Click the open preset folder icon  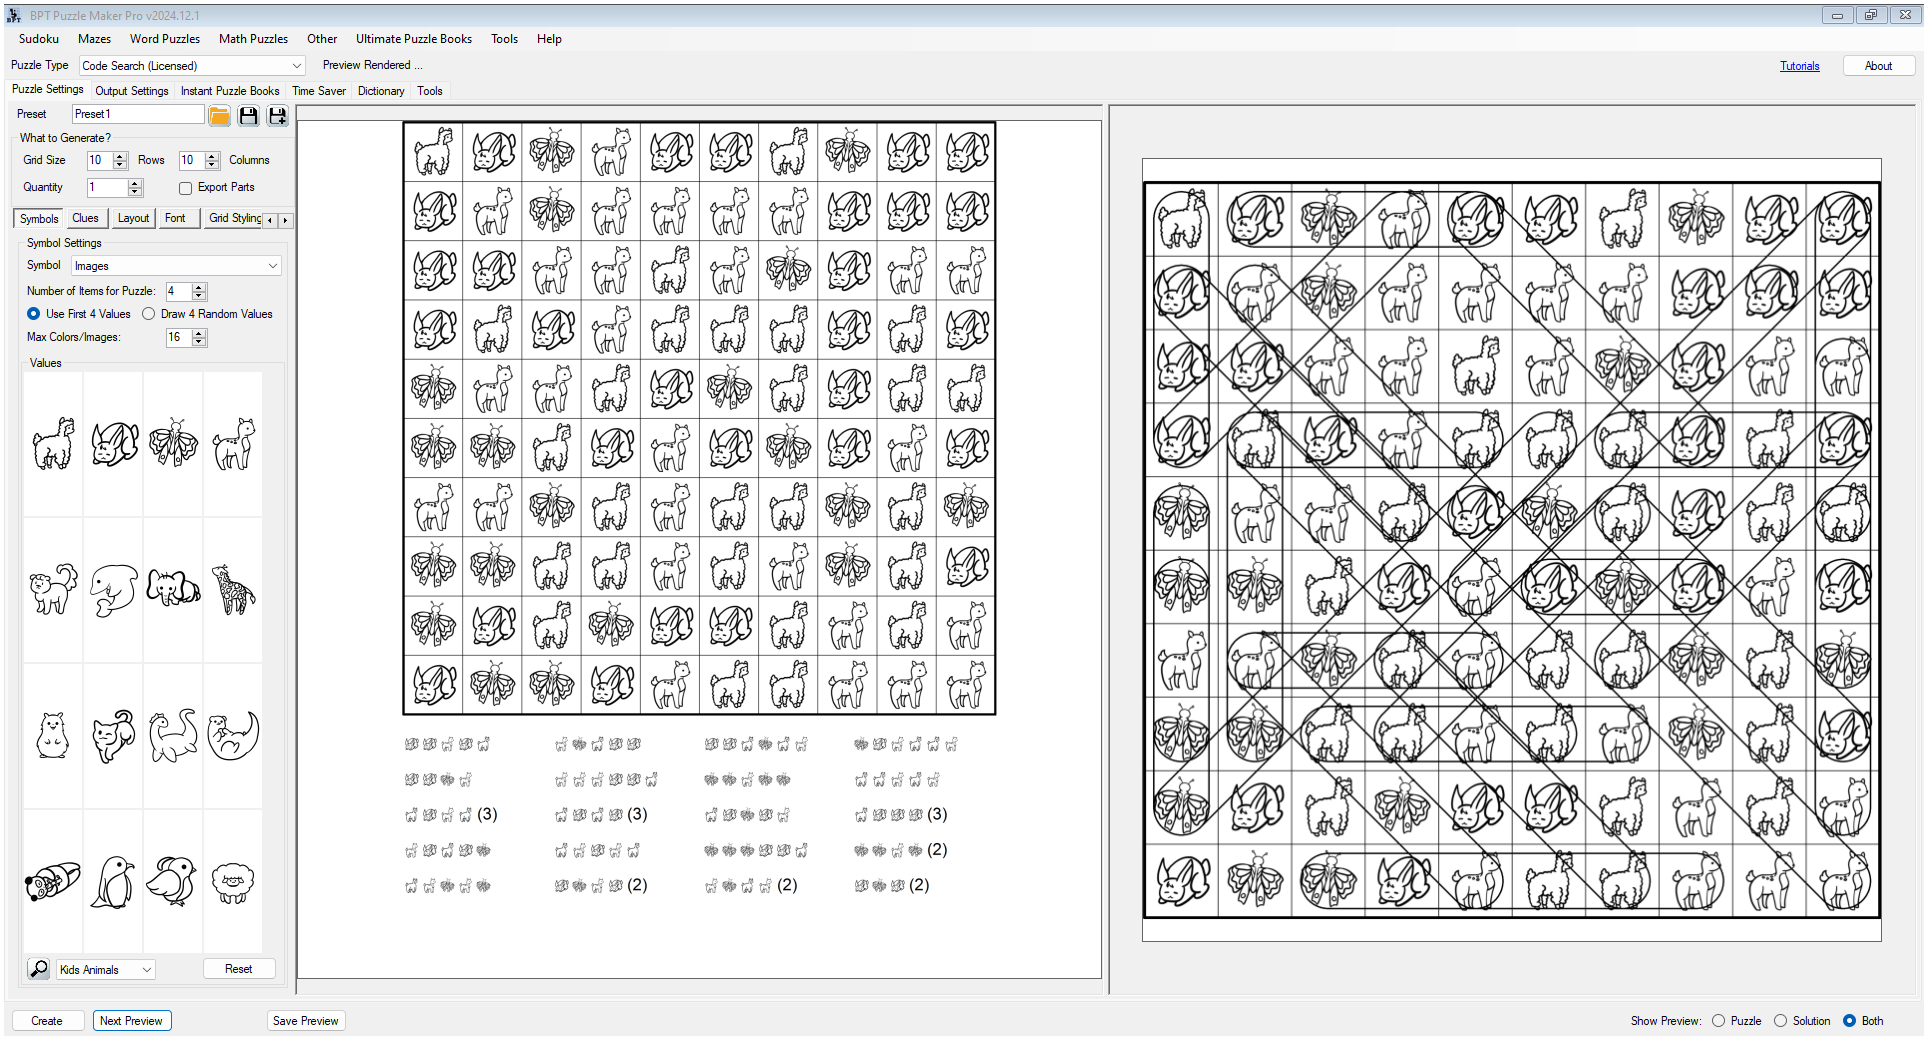tap(219, 115)
